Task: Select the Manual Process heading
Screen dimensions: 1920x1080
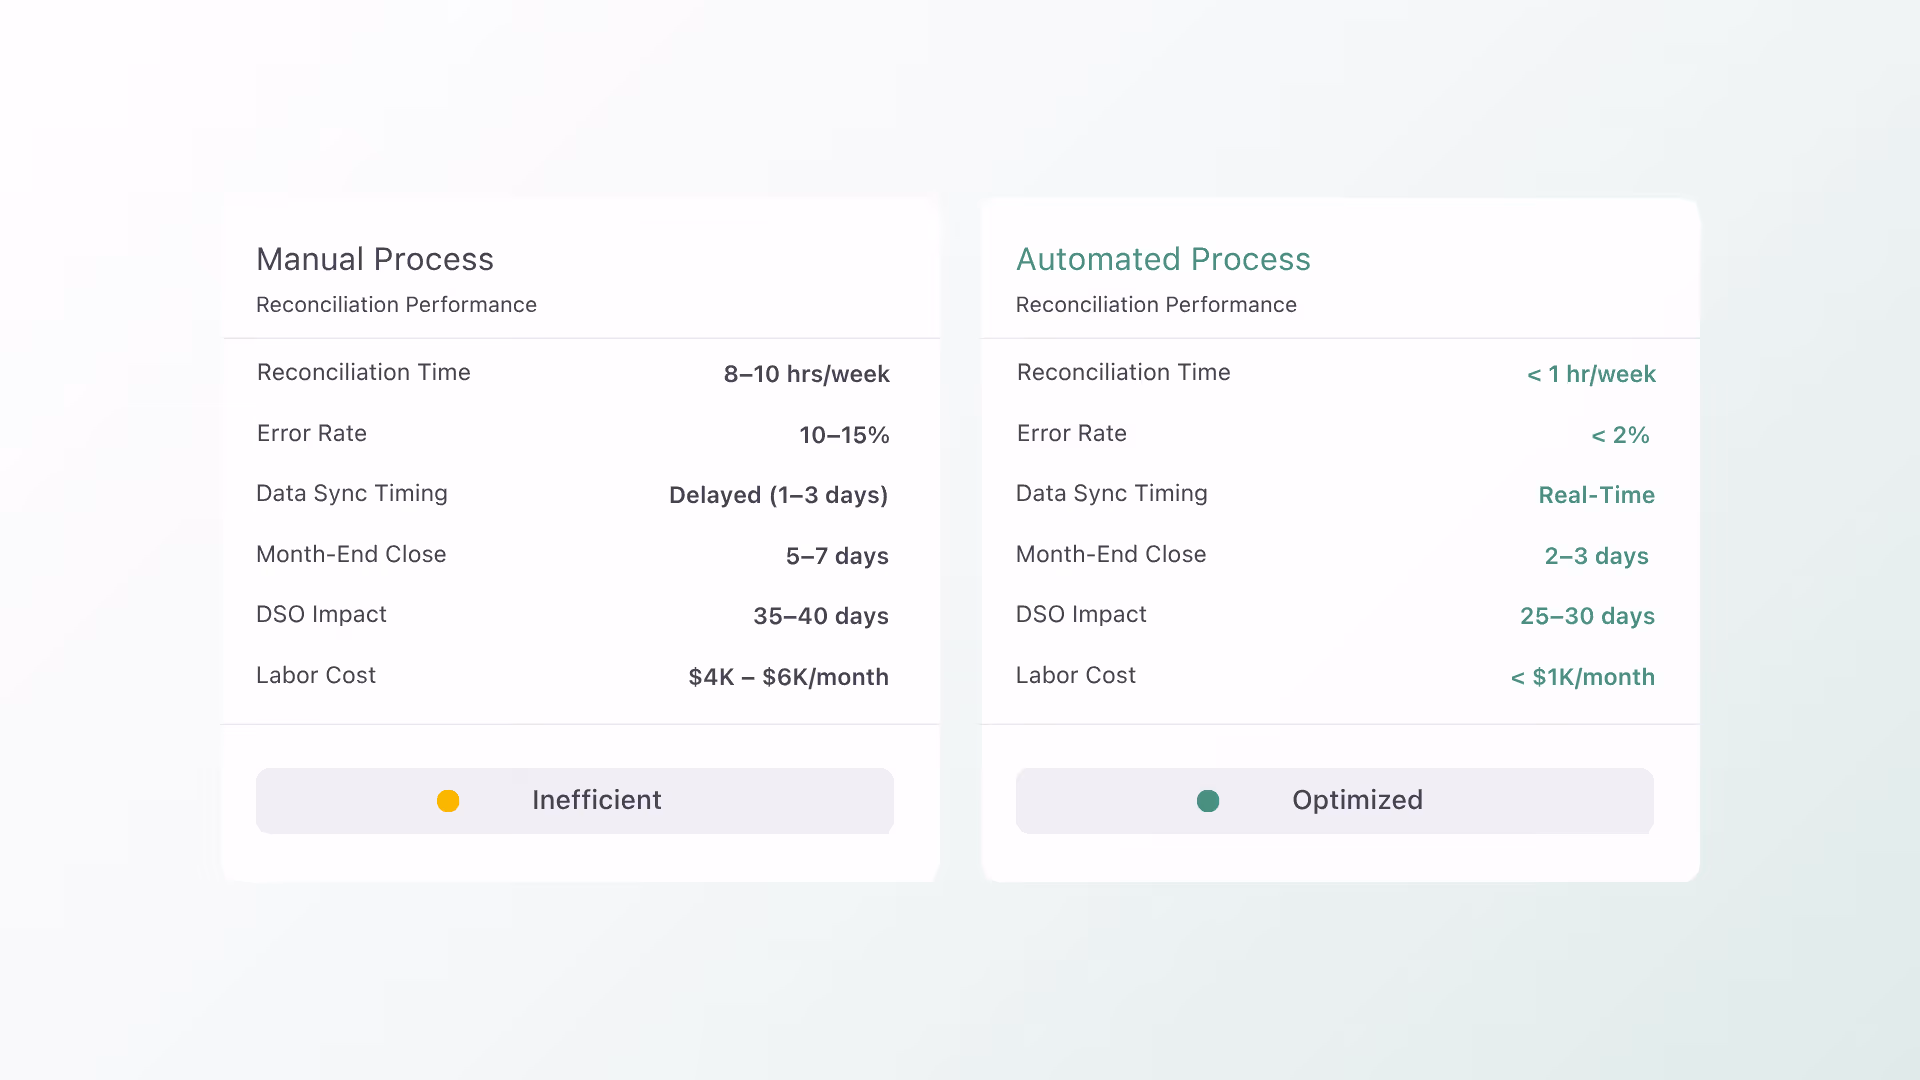Action: coord(375,259)
